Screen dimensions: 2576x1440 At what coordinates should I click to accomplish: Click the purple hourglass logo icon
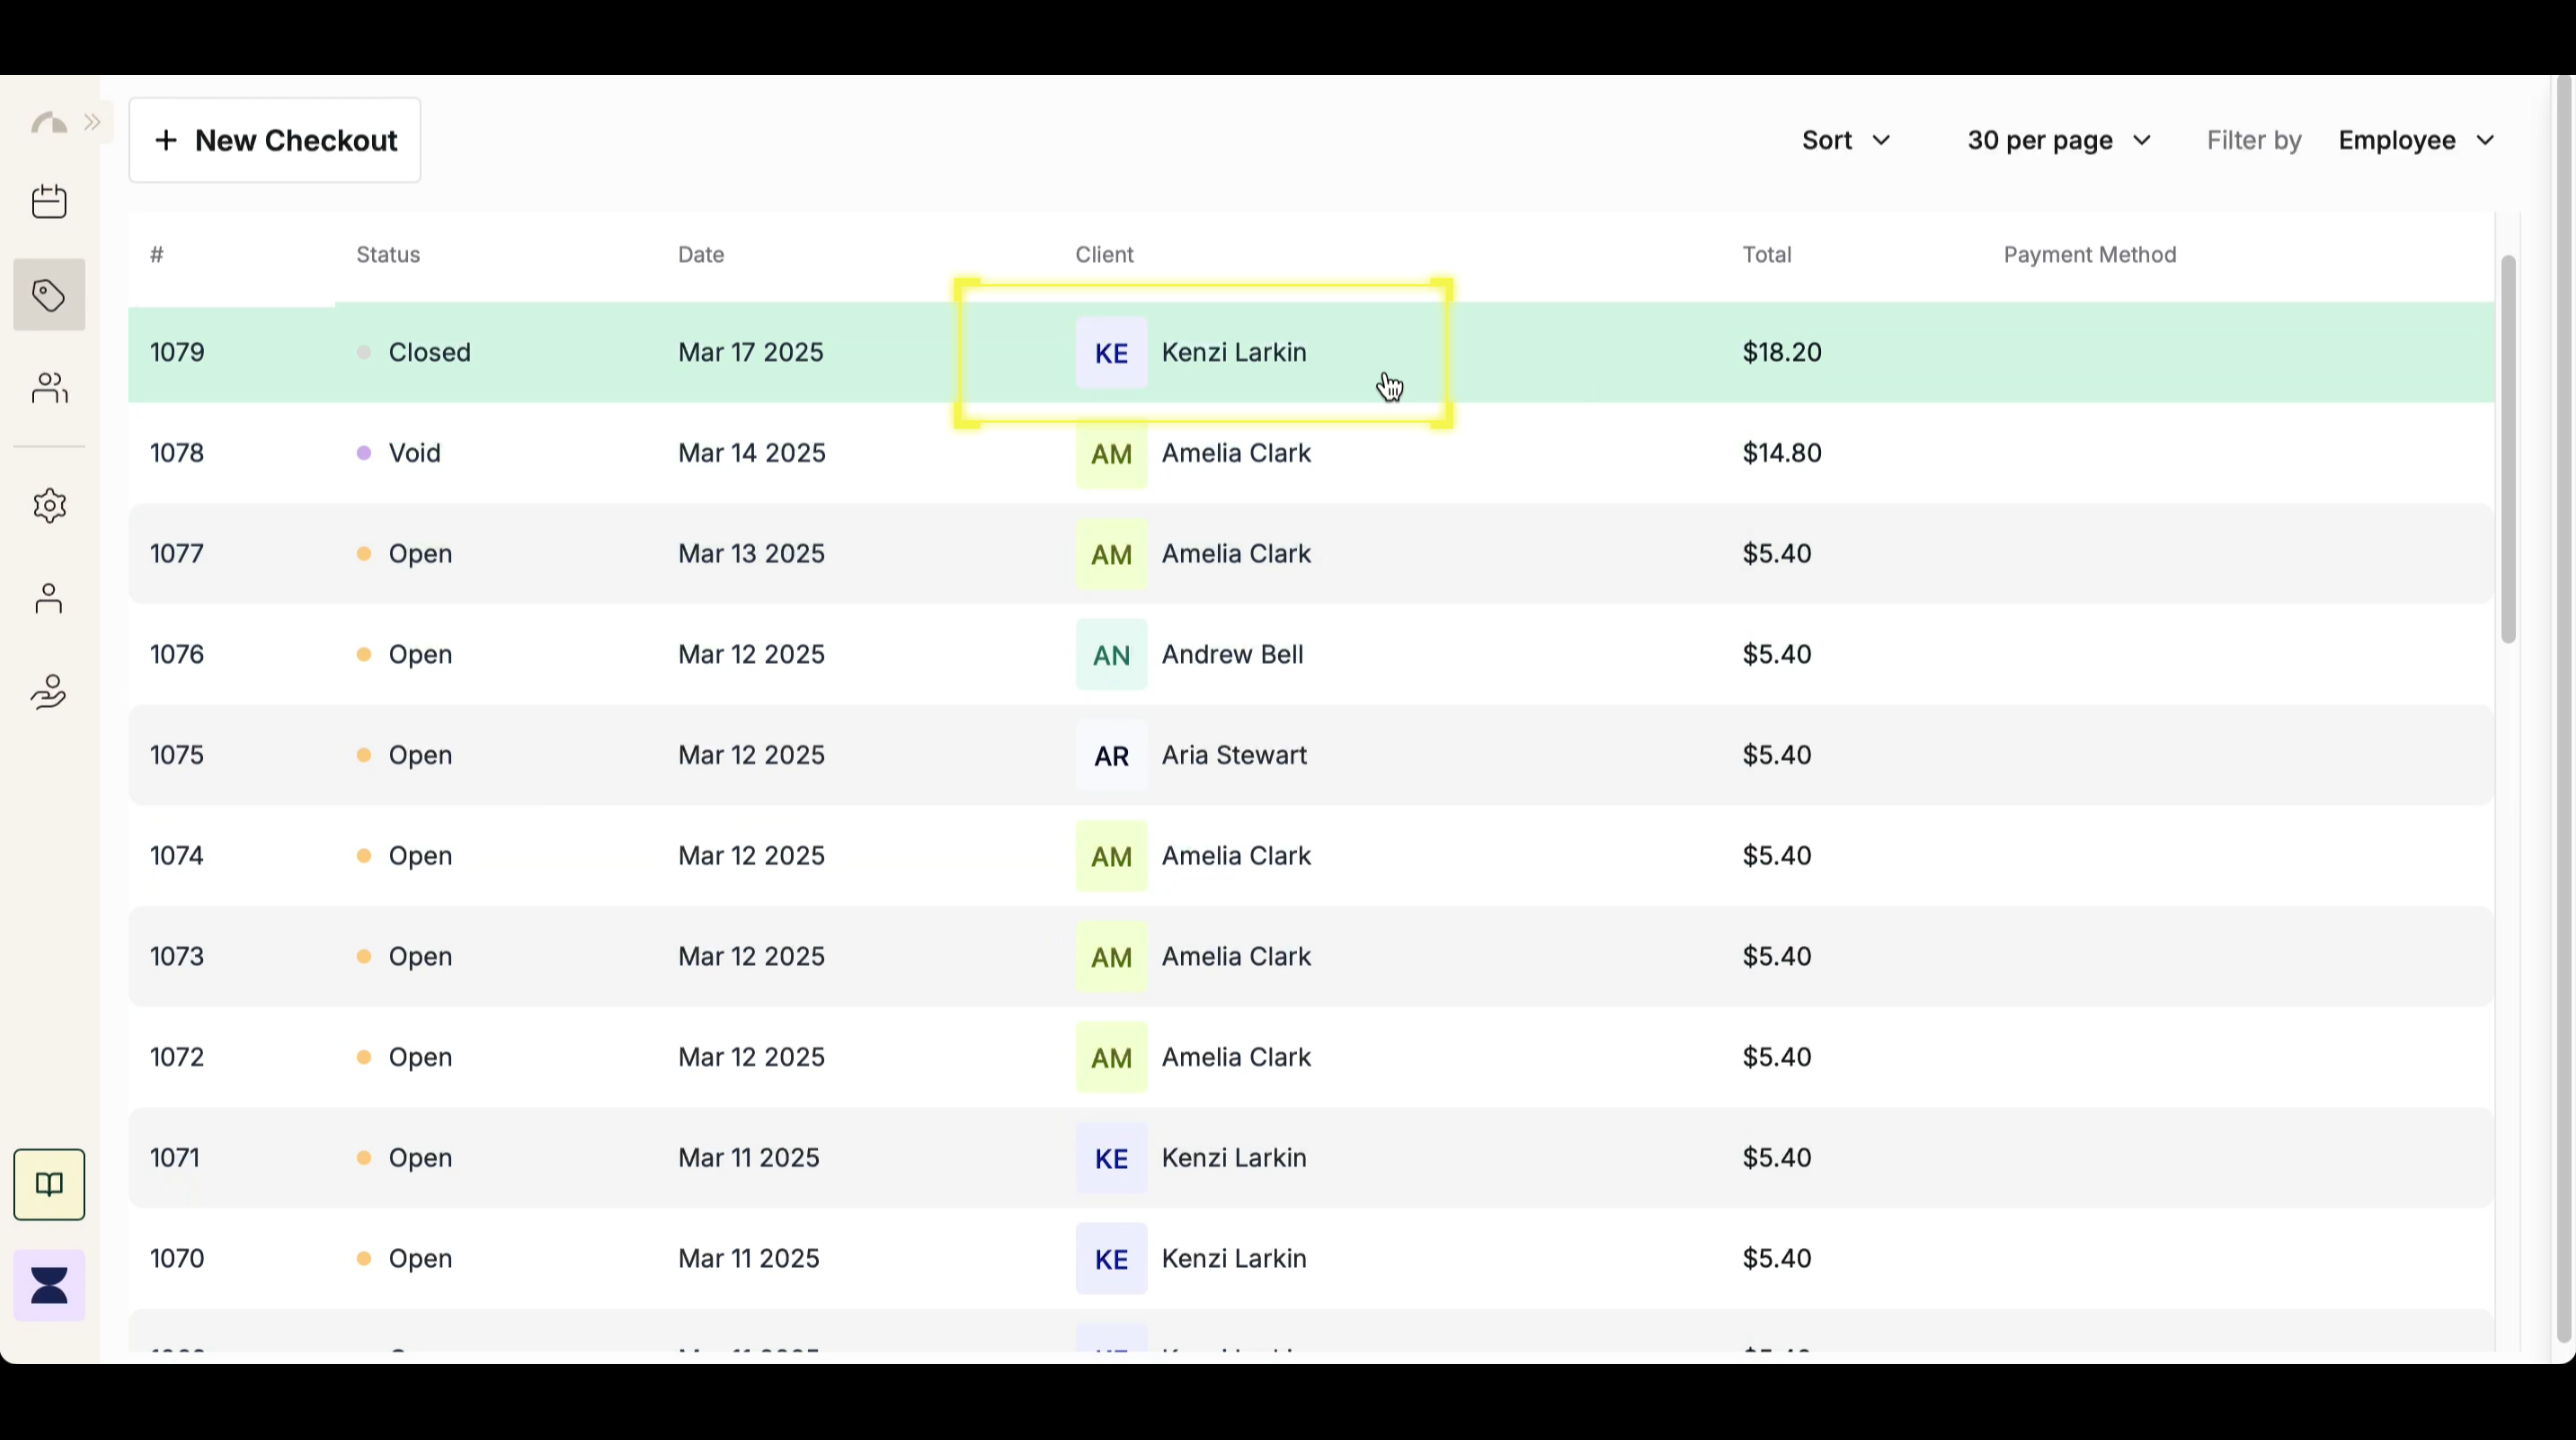tap(49, 1285)
